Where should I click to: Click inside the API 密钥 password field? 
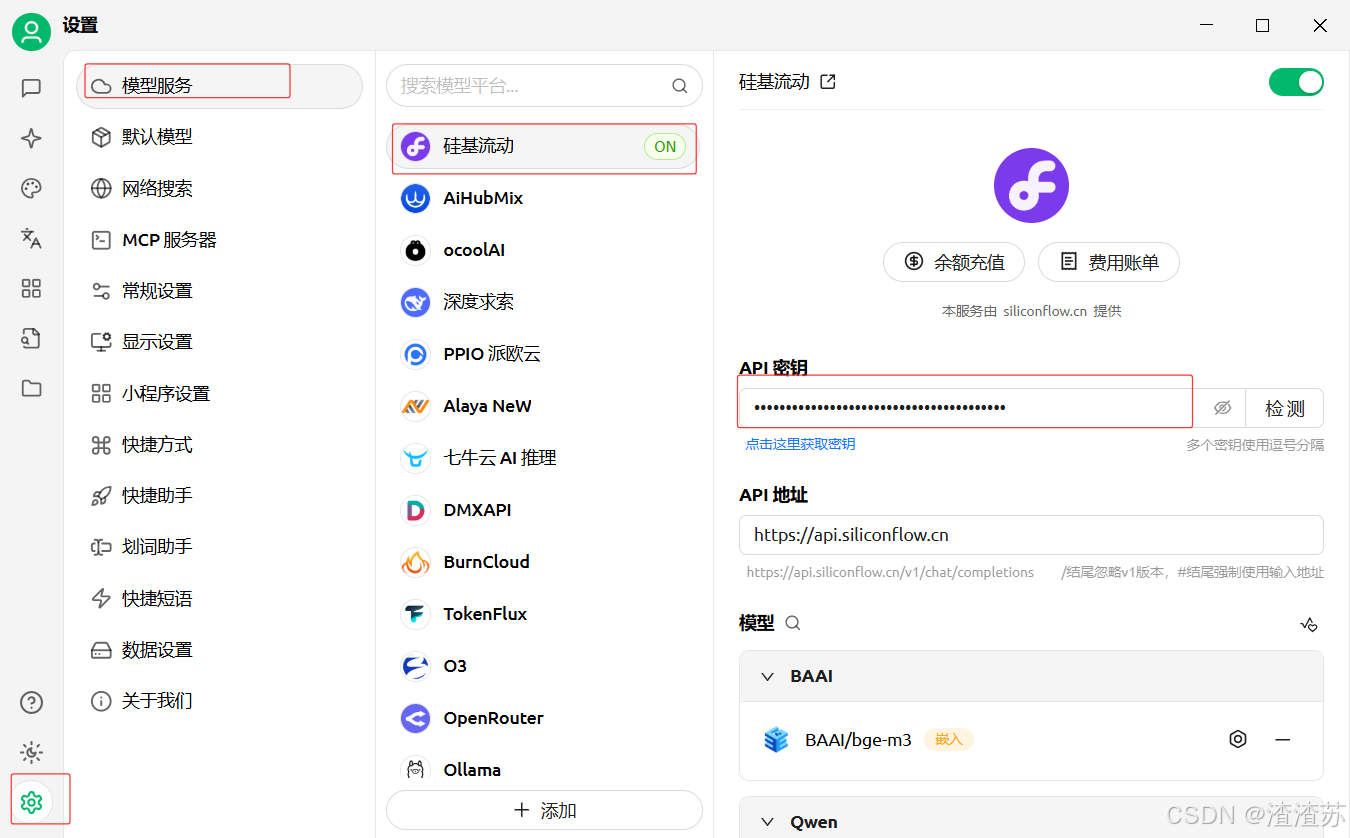coord(969,408)
